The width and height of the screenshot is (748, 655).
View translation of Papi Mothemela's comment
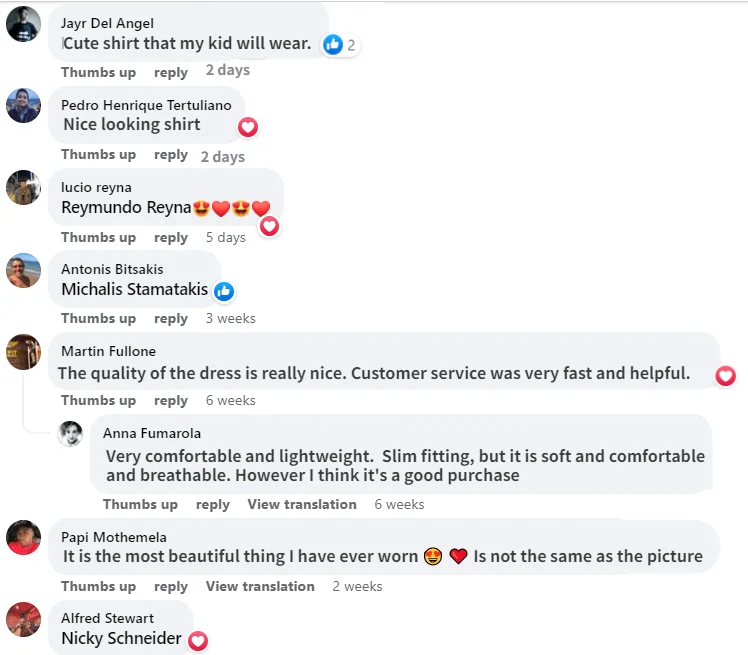pyautogui.click(x=260, y=586)
